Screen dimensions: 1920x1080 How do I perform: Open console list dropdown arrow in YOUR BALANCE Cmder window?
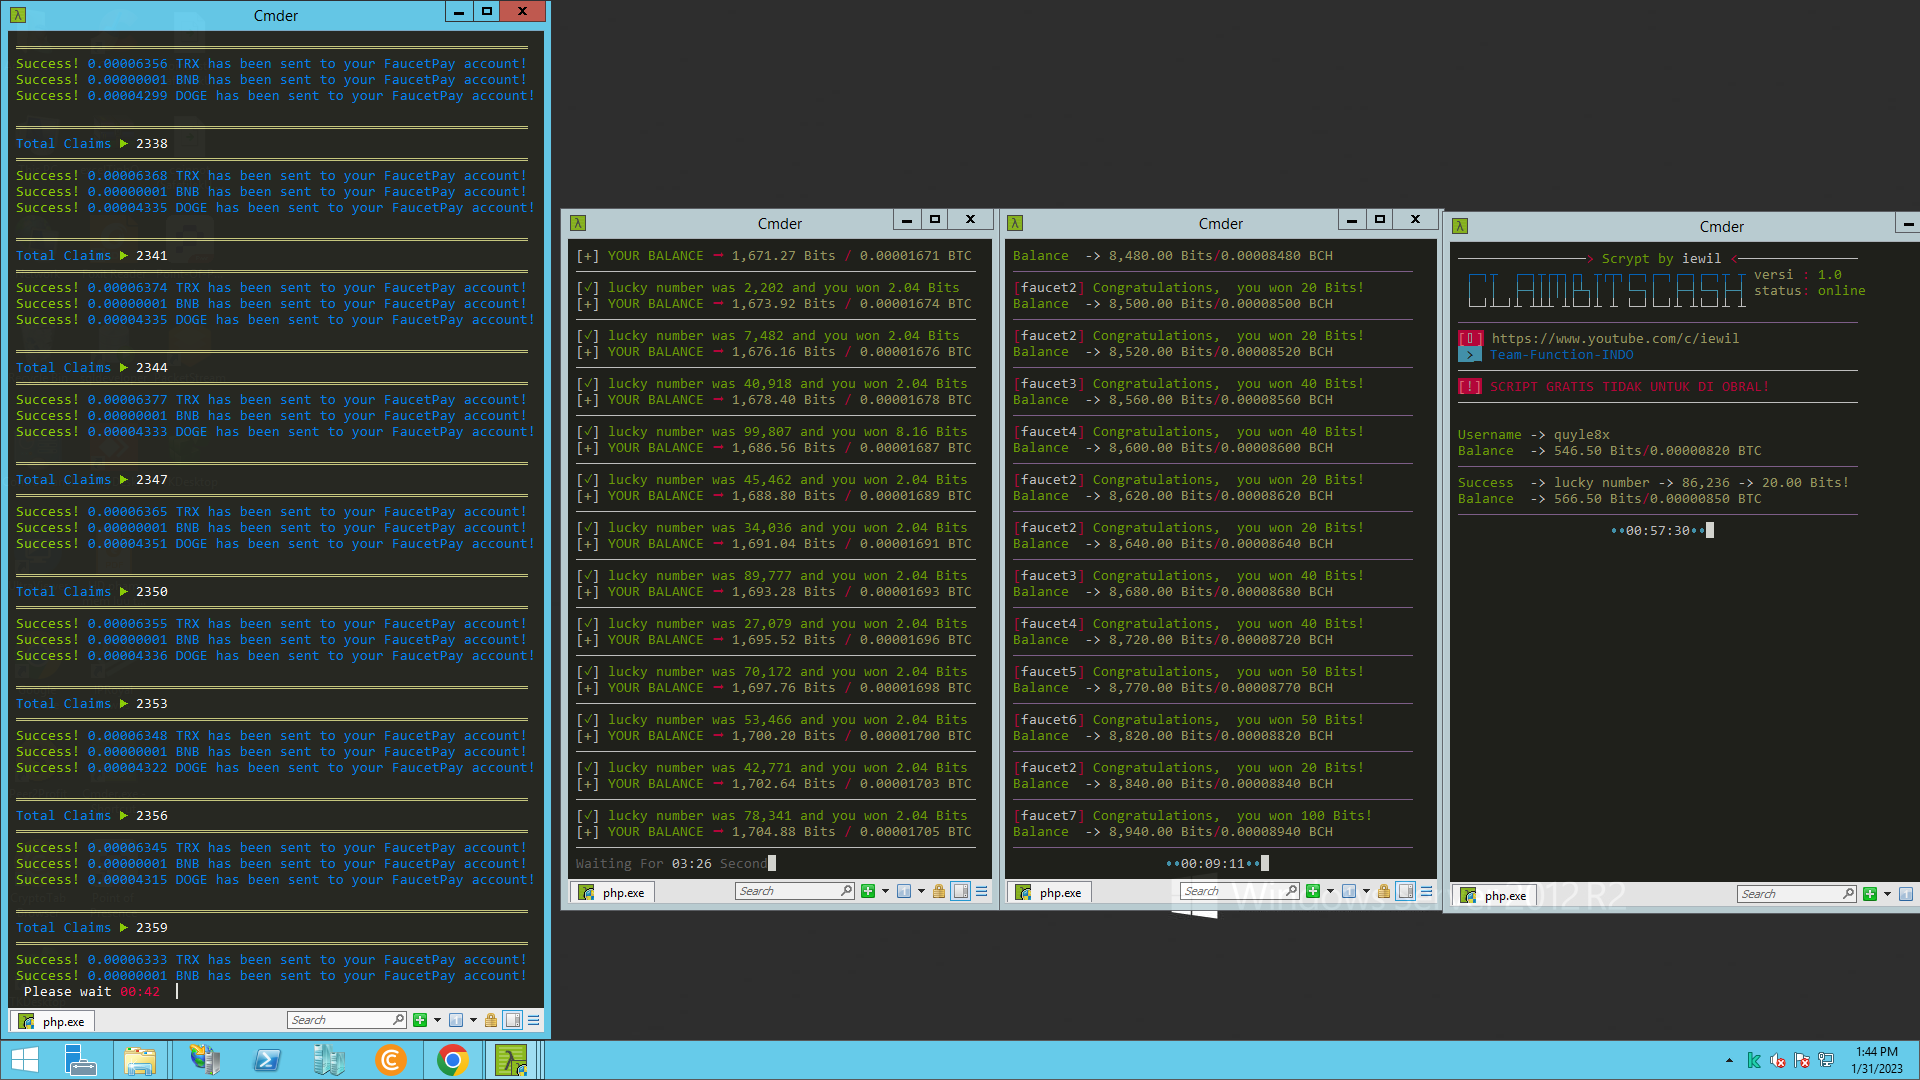[x=921, y=891]
